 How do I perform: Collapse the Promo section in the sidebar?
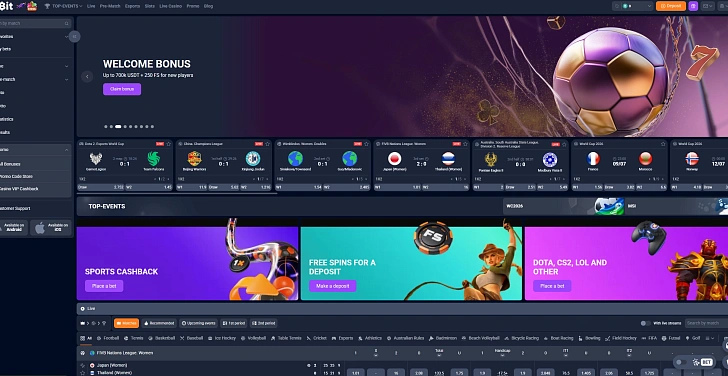click(35, 149)
